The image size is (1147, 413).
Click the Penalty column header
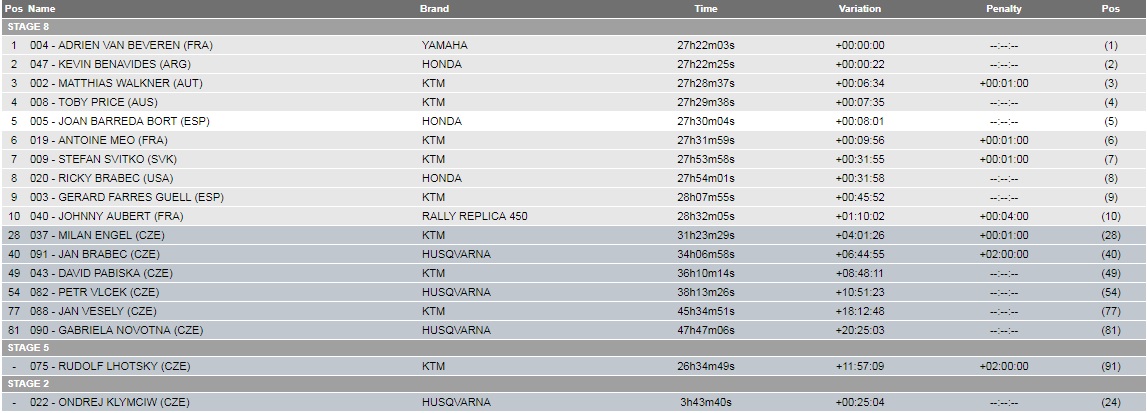[1004, 9]
